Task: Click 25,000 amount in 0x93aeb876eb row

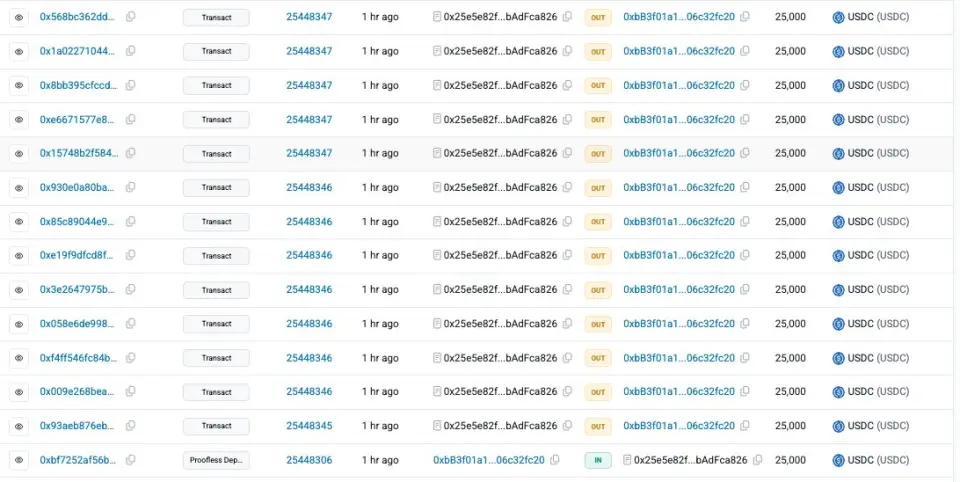Action: [790, 426]
